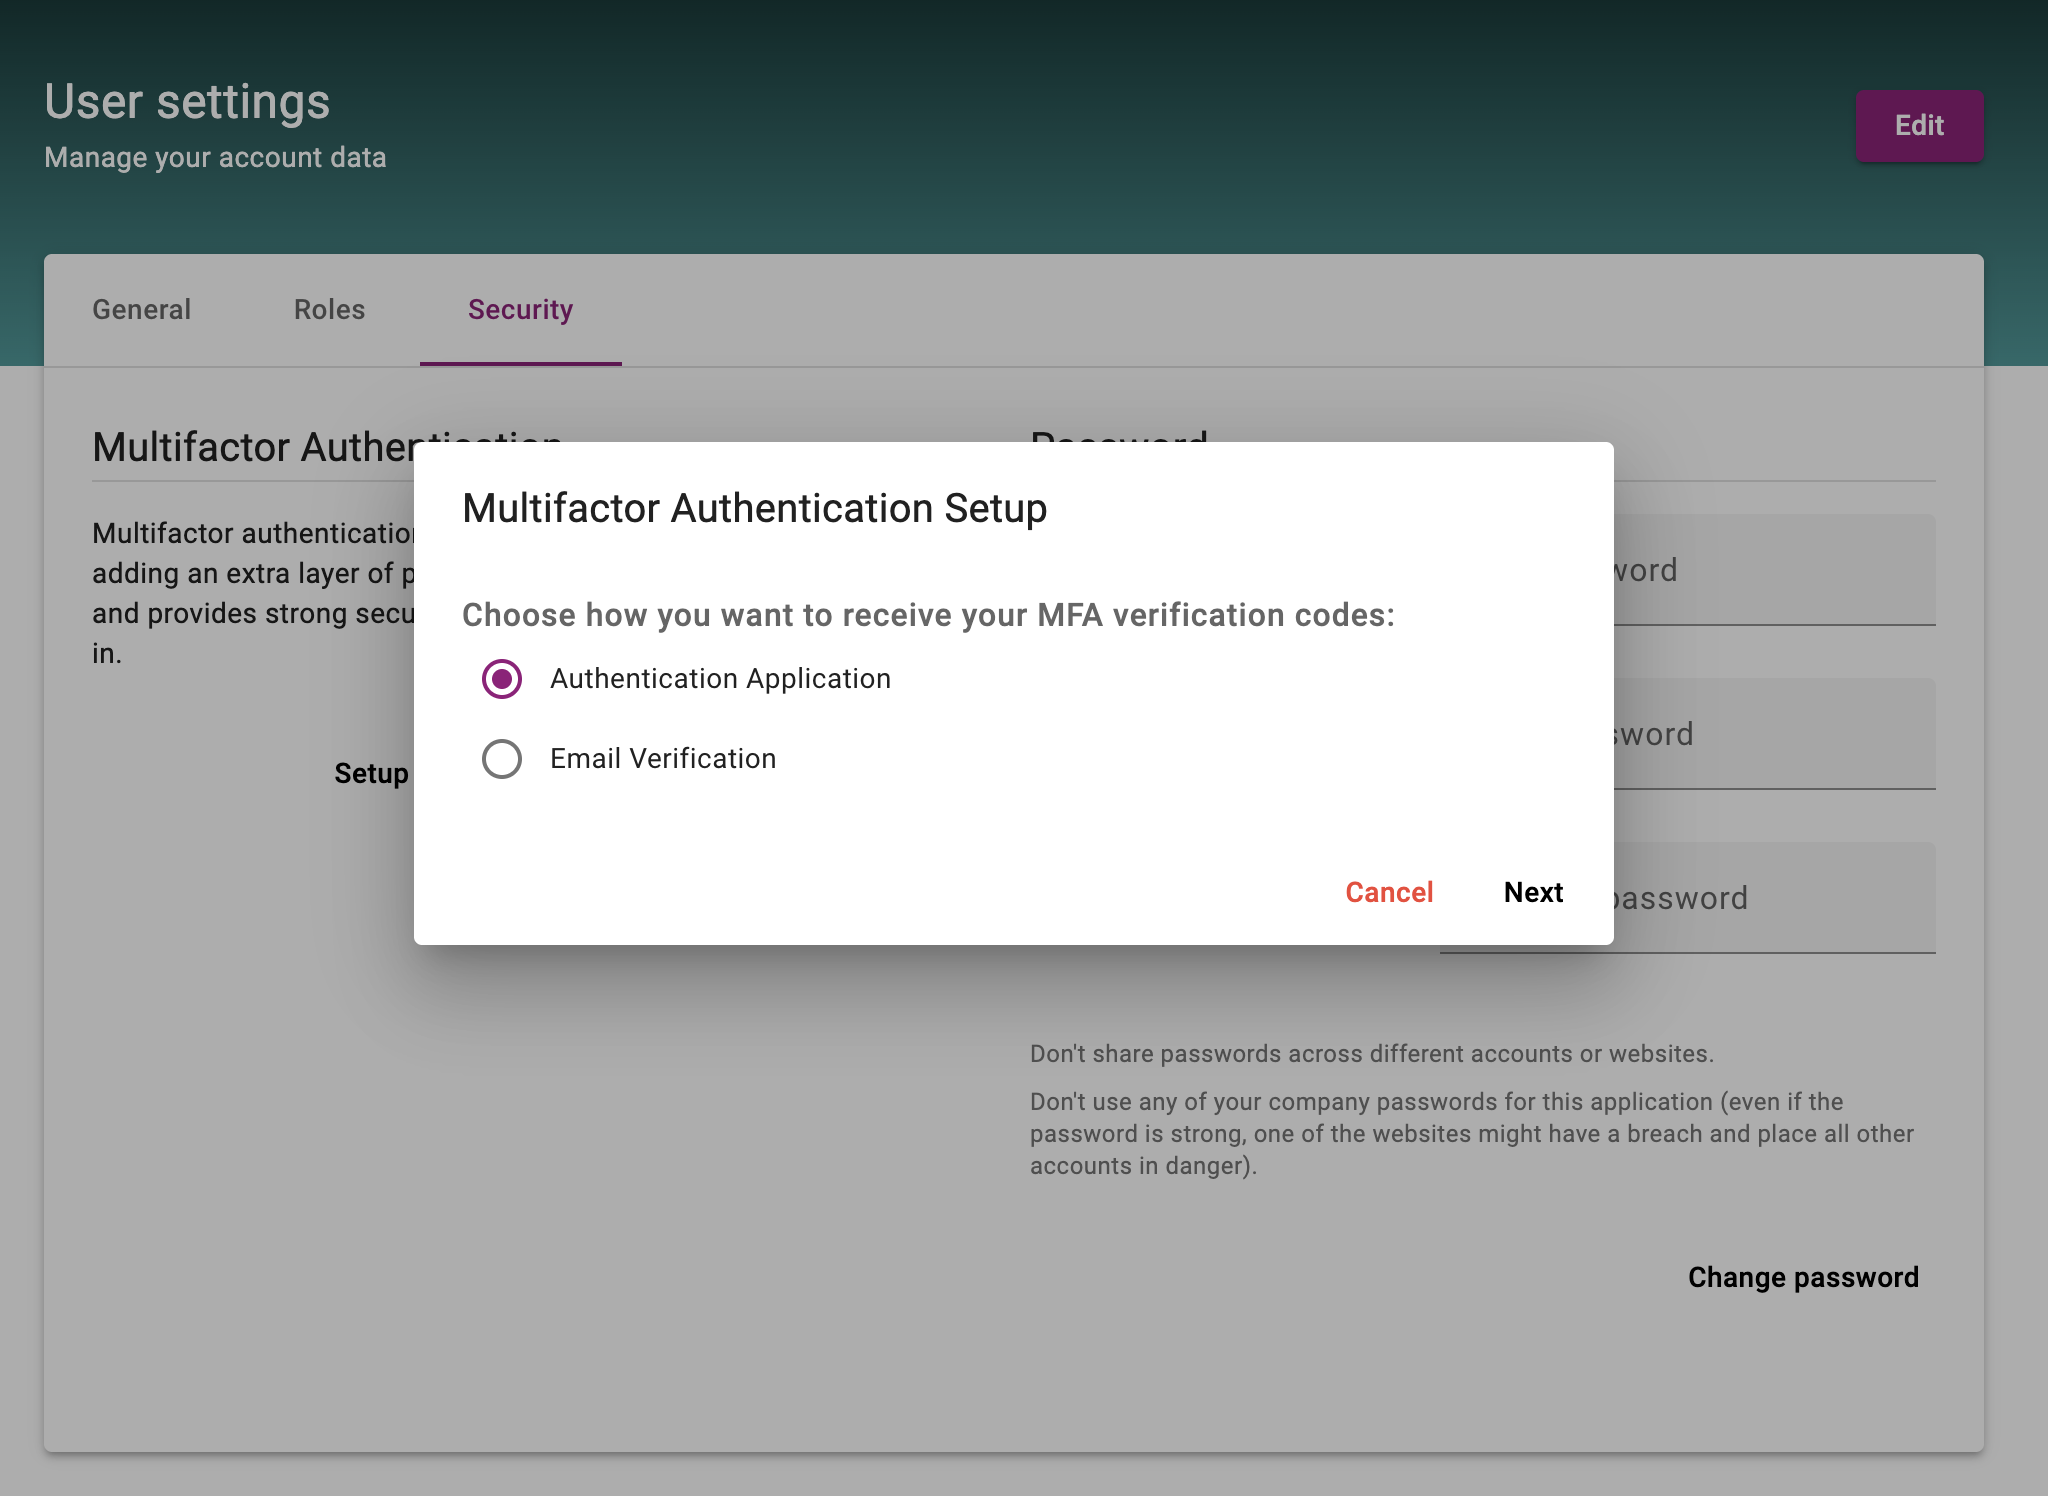Screen dimensions: 2048x1496
Task: Select the Authentication Application radio button
Action: (502, 679)
